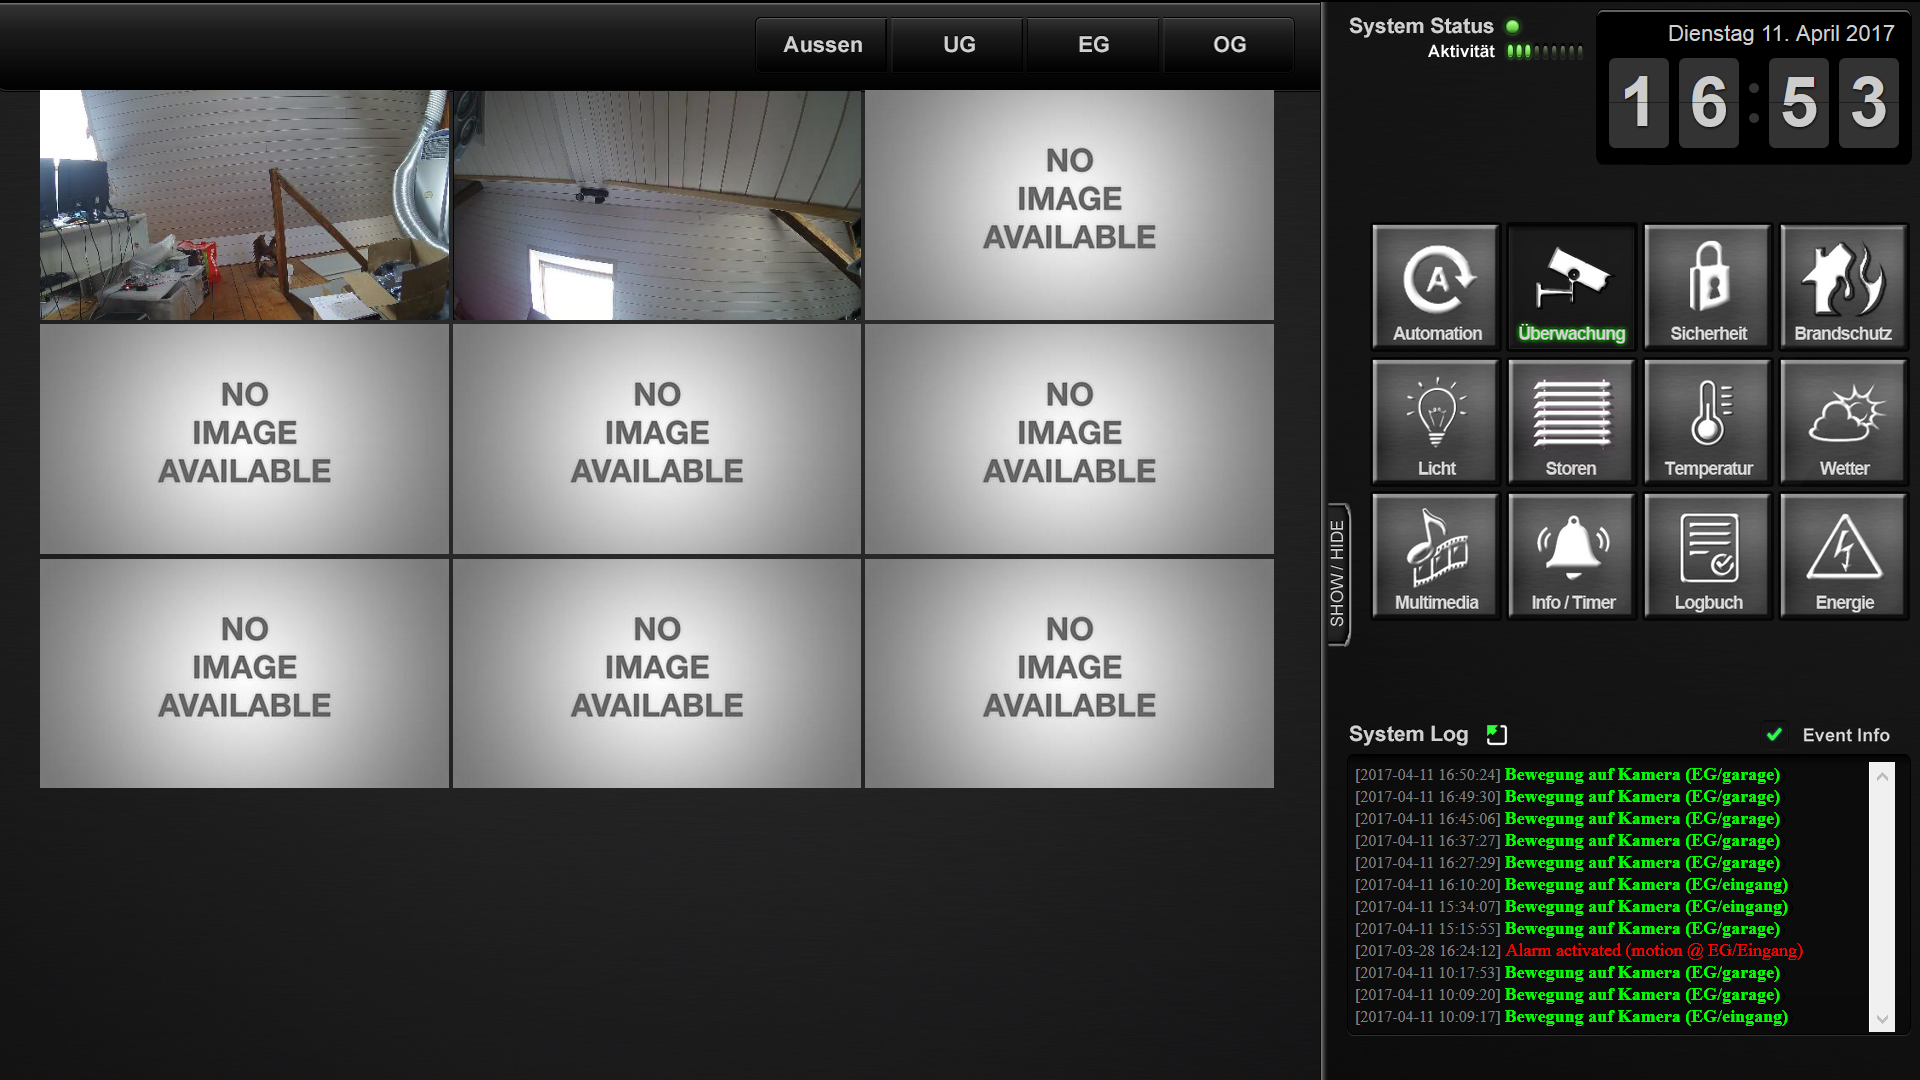The image size is (1920, 1080).
Task: Select log entry from 10:17:53 EG/garage
Action: pyautogui.click(x=1567, y=973)
